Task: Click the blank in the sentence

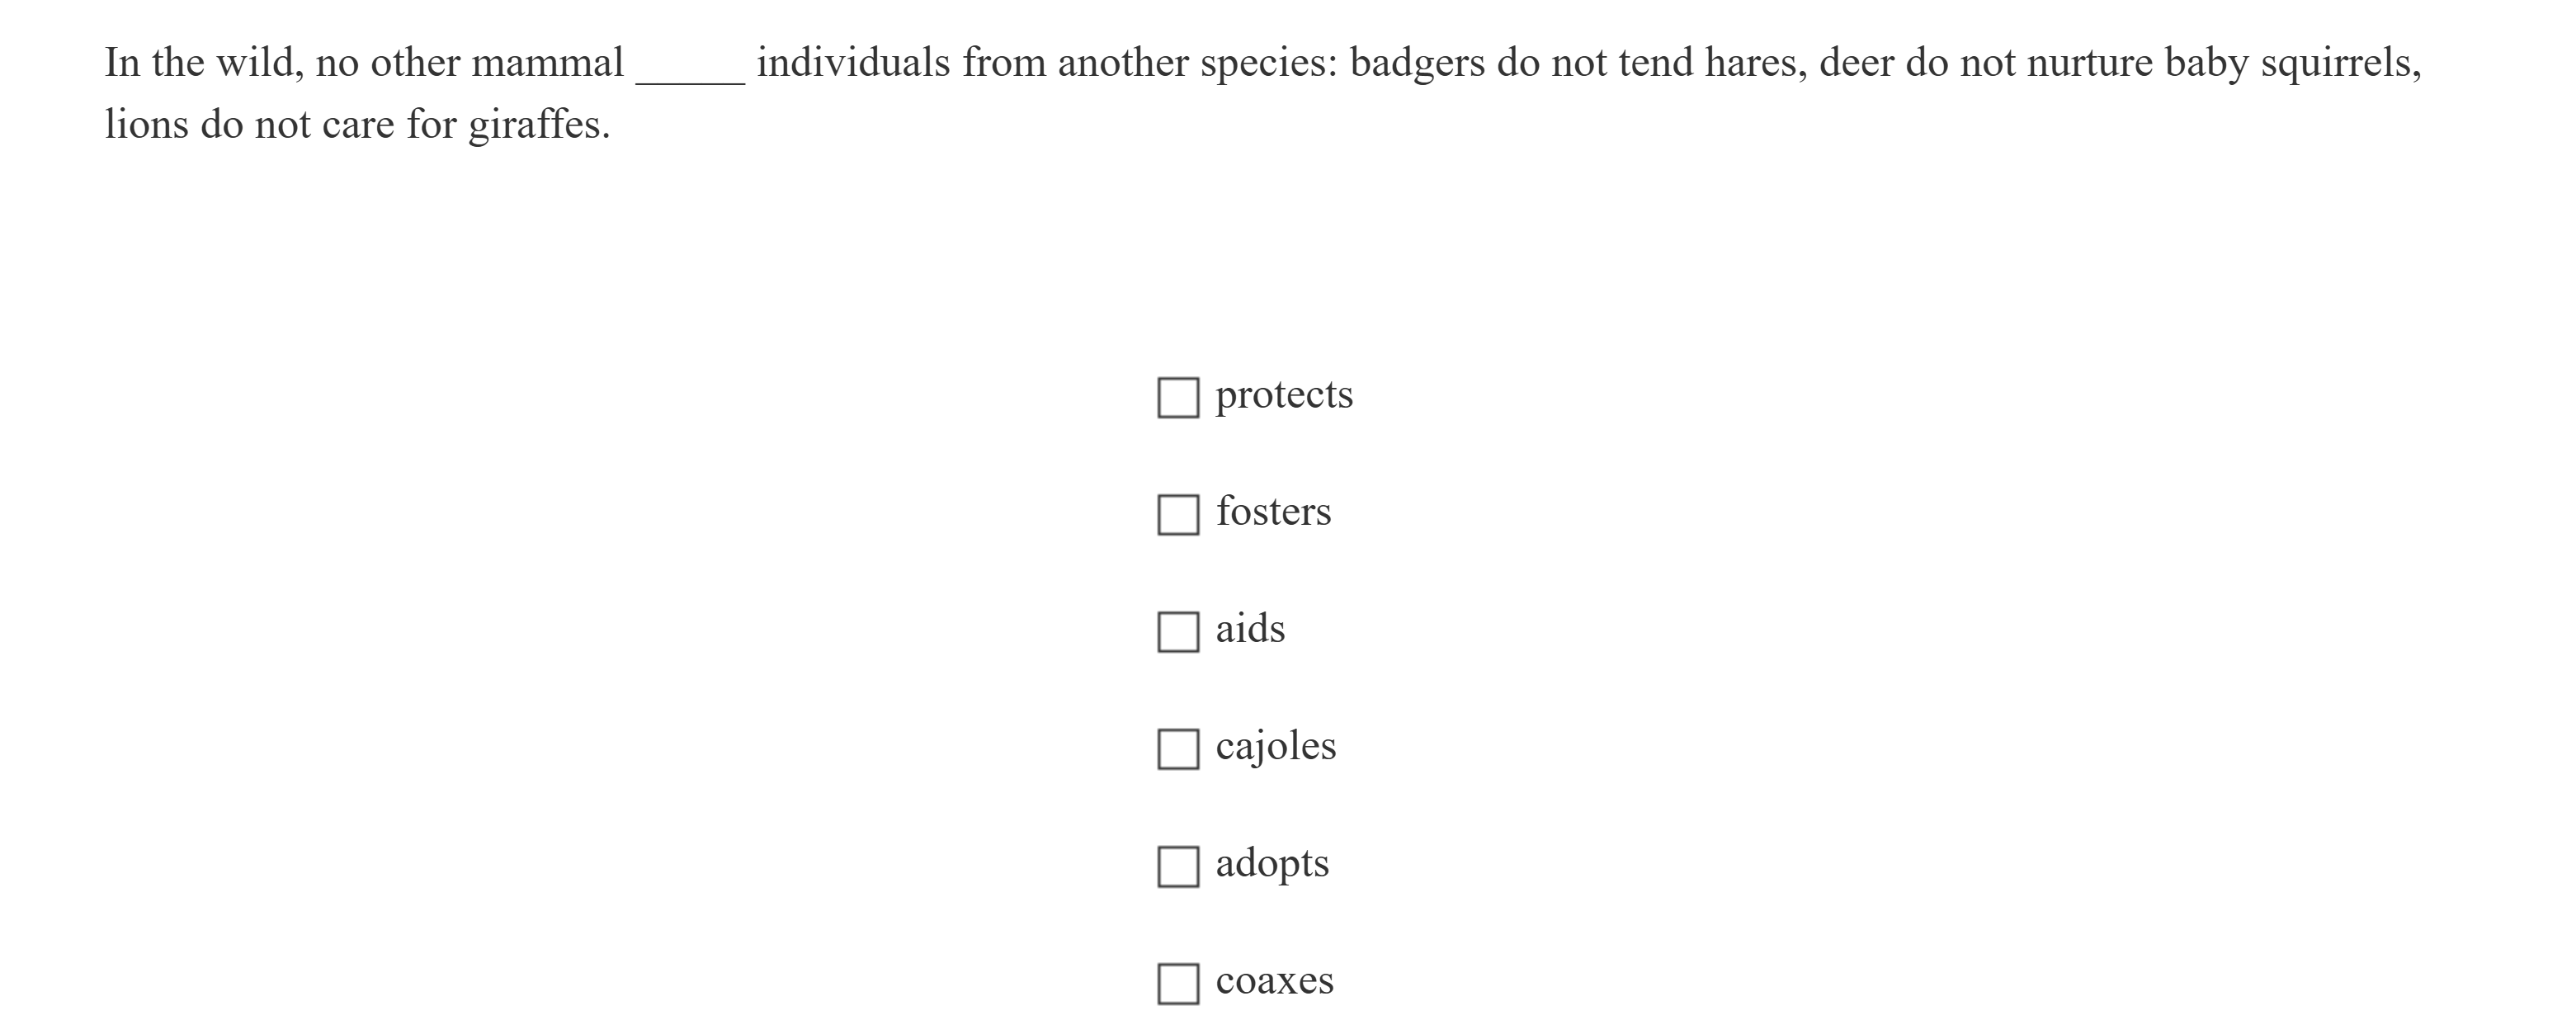Action: pyautogui.click(x=690, y=66)
